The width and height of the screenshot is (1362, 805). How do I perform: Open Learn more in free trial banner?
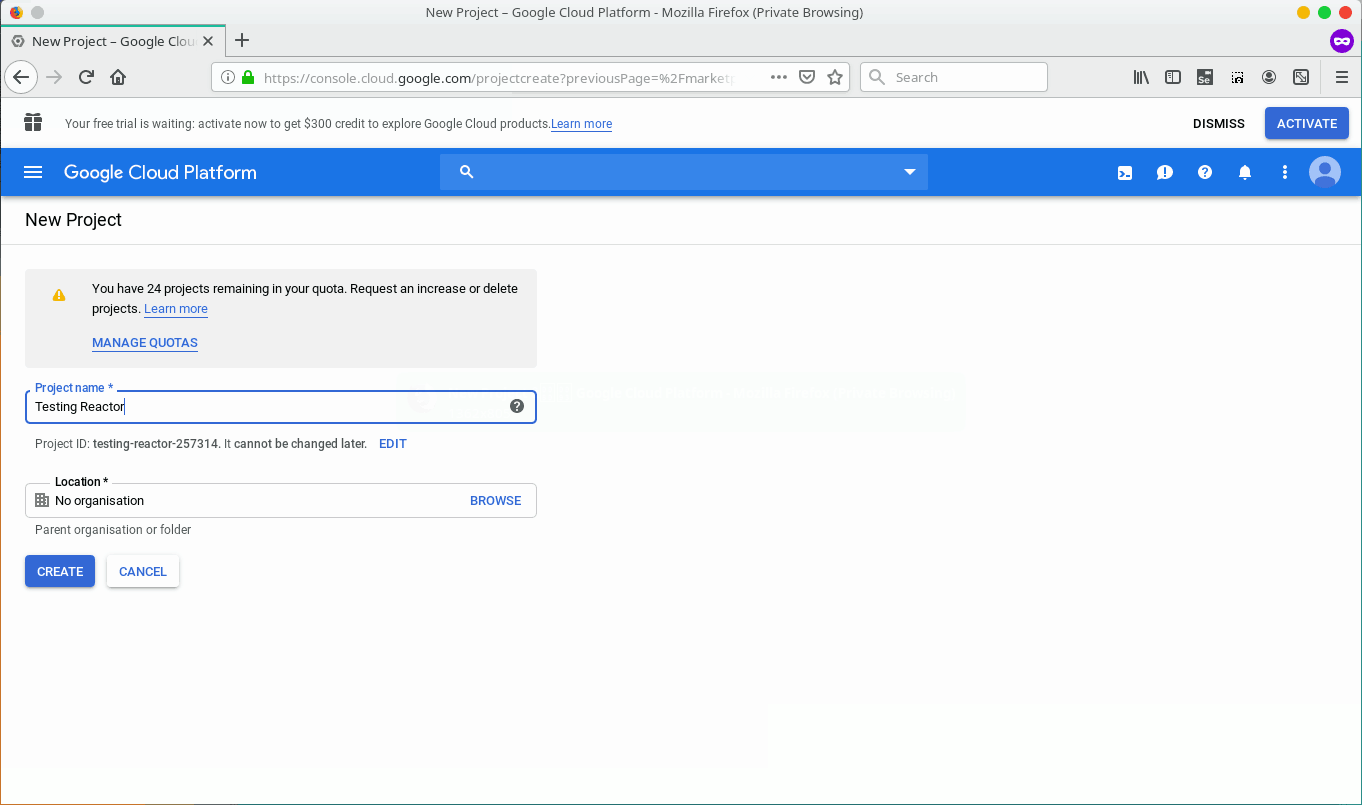click(x=581, y=124)
